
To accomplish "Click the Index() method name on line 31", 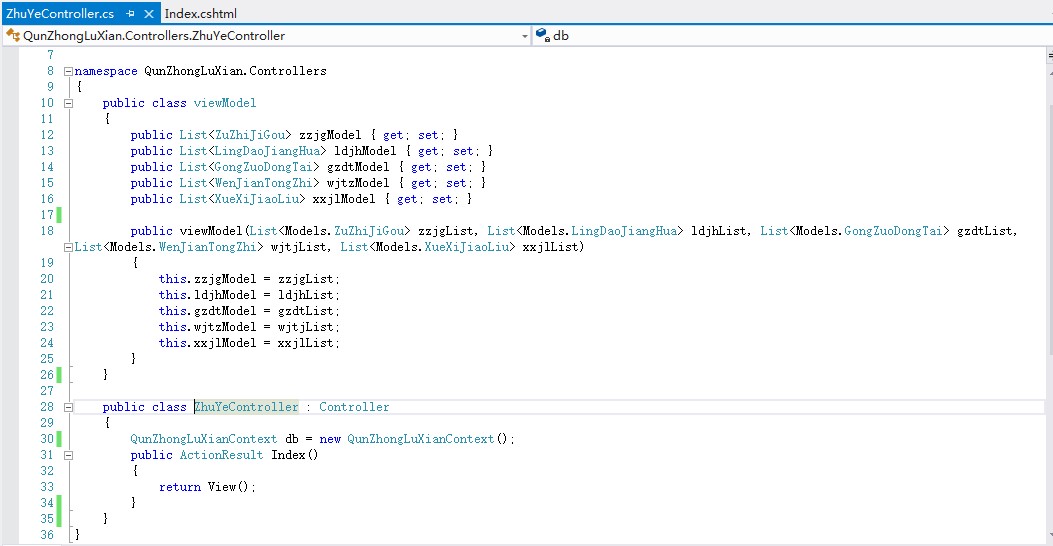I will click(x=295, y=455).
